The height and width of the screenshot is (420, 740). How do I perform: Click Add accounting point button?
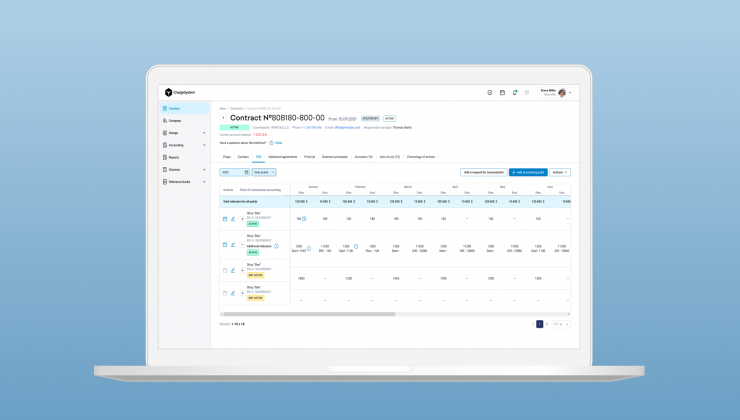coord(528,172)
